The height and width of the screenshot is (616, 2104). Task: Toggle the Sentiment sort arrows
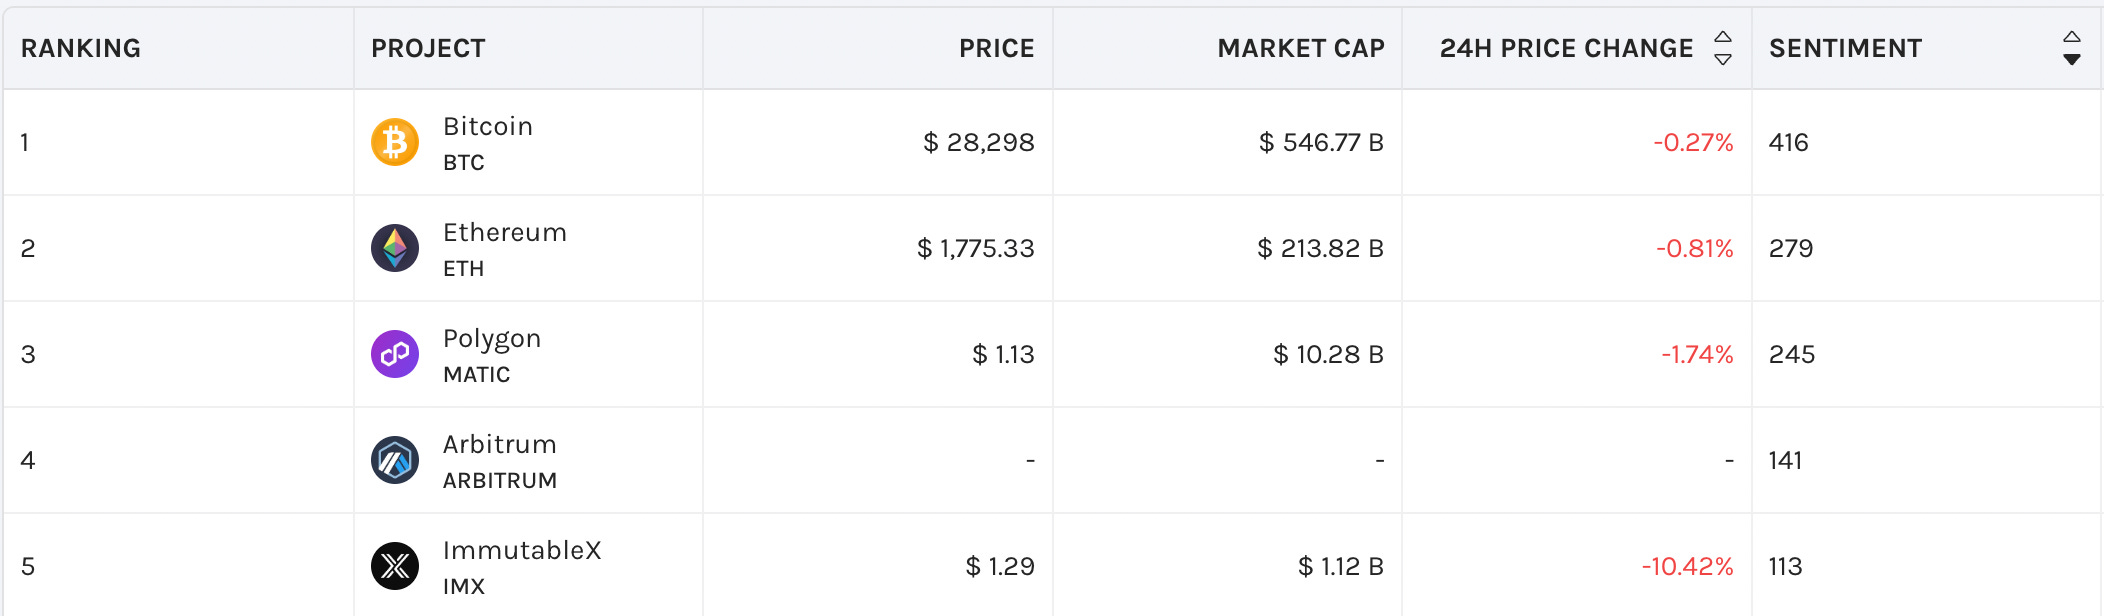[x=2072, y=48]
